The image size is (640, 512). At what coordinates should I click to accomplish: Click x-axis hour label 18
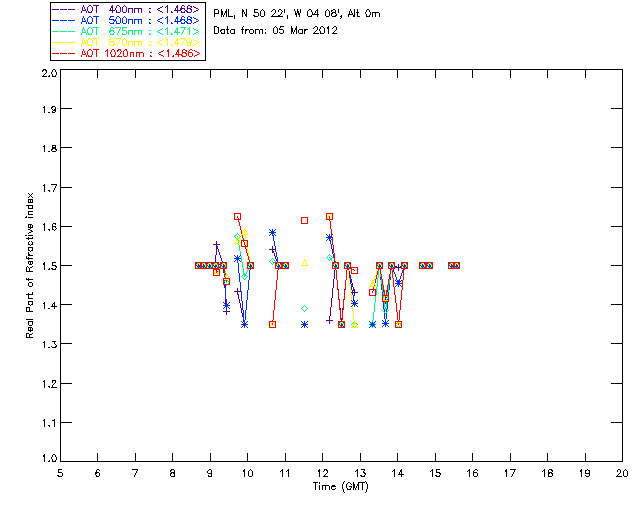pos(547,473)
